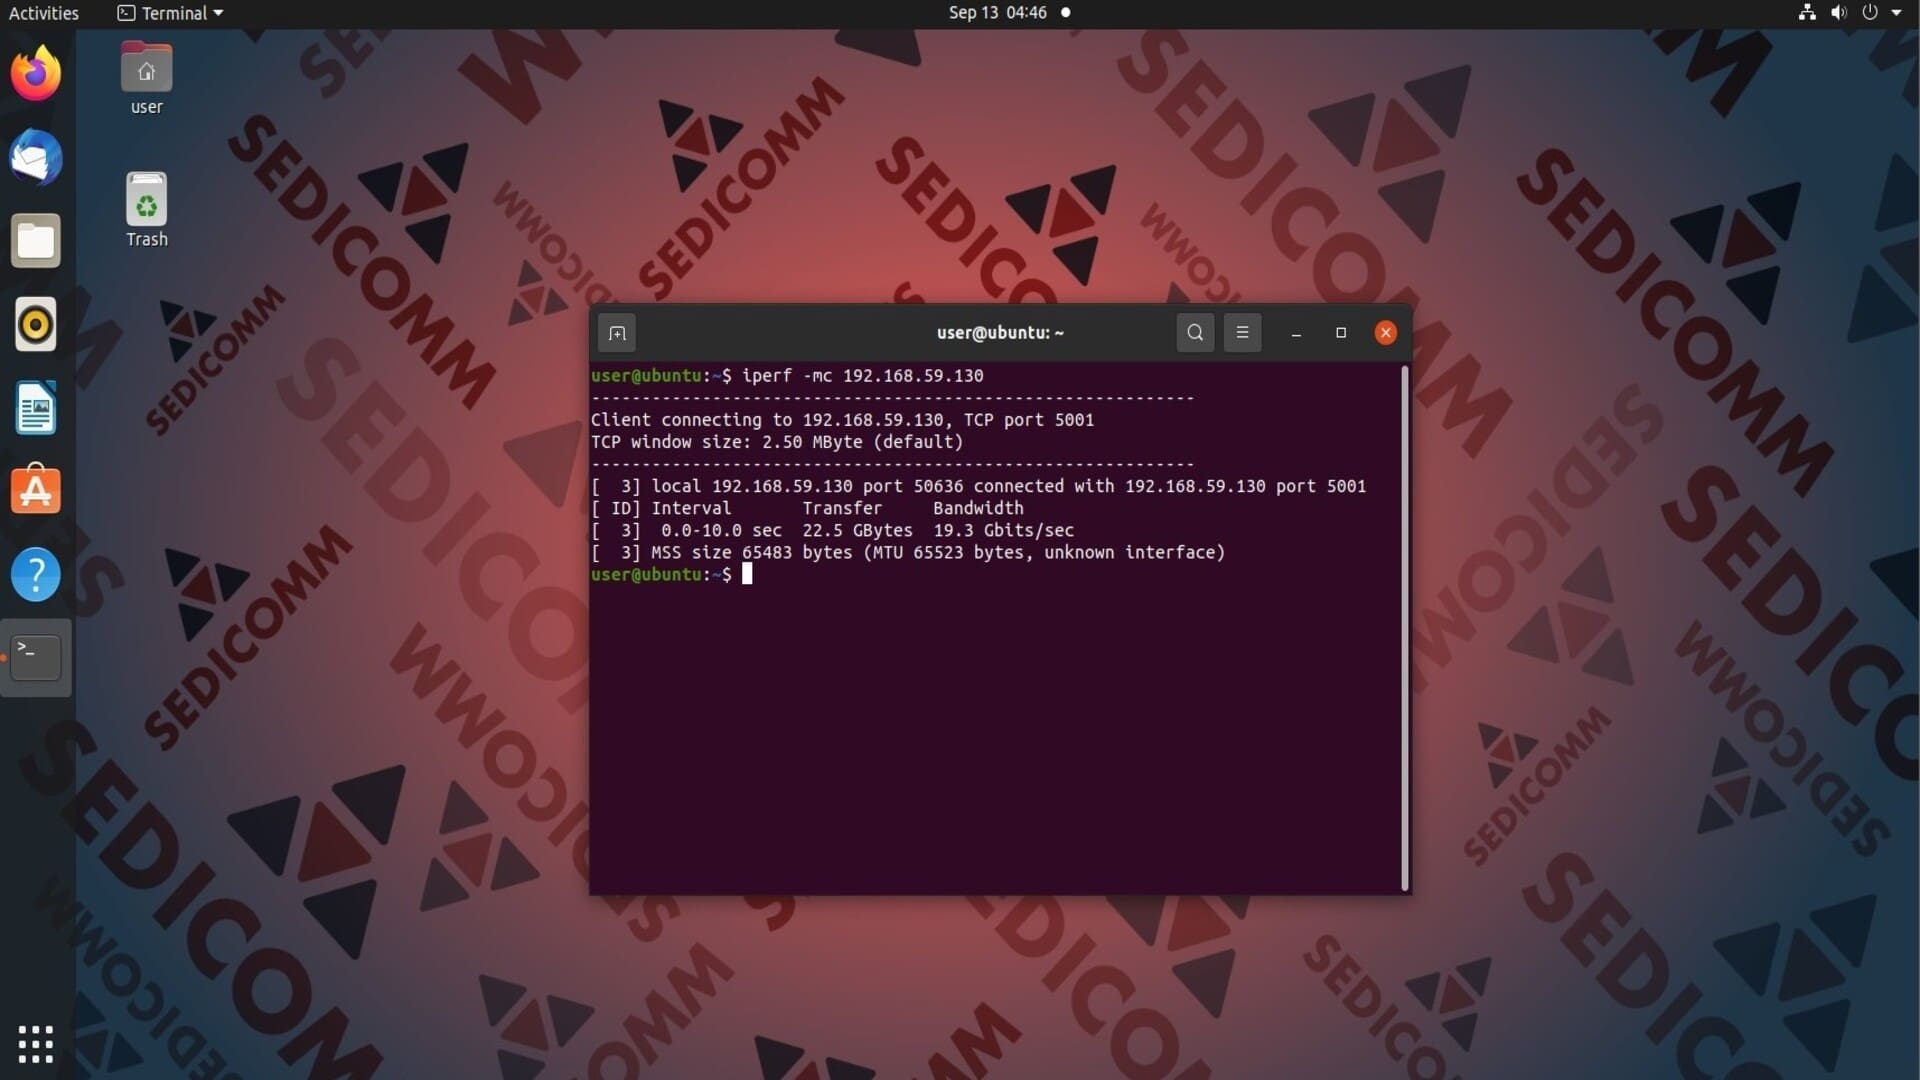Click the volume icon in top bar
The image size is (1920, 1080).
[x=1838, y=13]
